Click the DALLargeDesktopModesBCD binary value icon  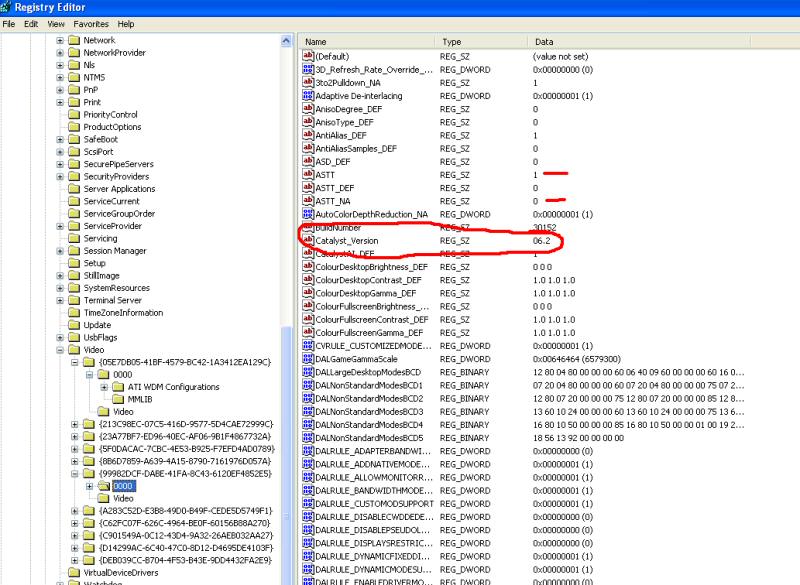309,372
